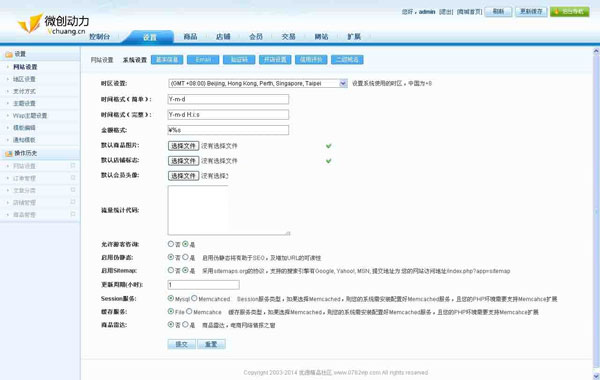Image resolution: width=600 pixels, height=380 pixels.
Task: Click the 操作历史 folder icon in sidebar
Action: click(9, 154)
